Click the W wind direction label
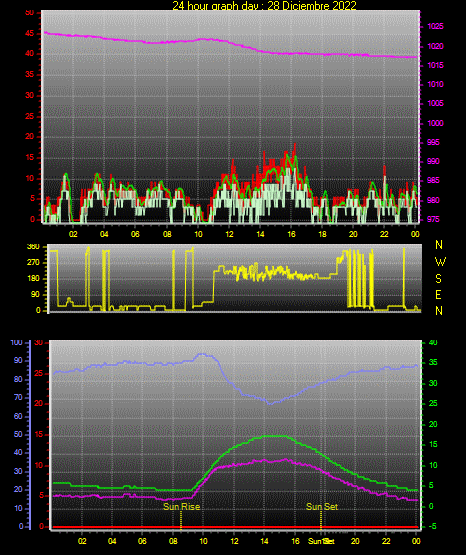 point(440,262)
